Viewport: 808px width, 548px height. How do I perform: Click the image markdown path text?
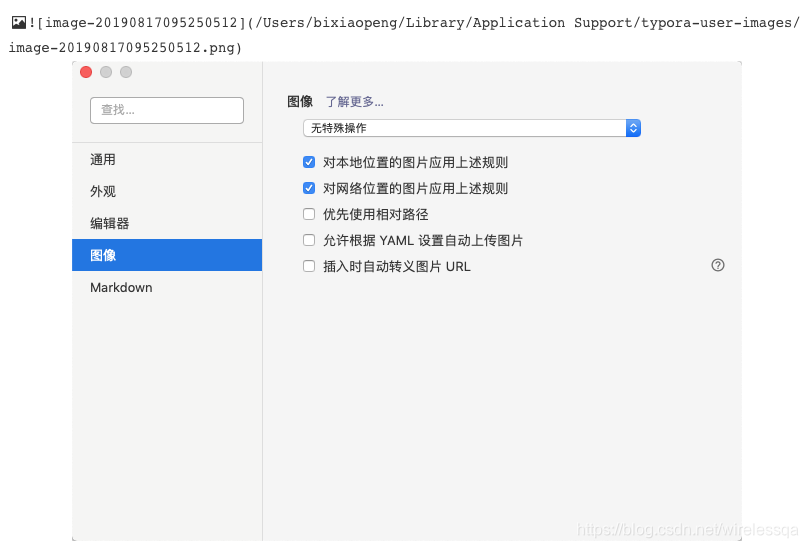(x=404, y=35)
